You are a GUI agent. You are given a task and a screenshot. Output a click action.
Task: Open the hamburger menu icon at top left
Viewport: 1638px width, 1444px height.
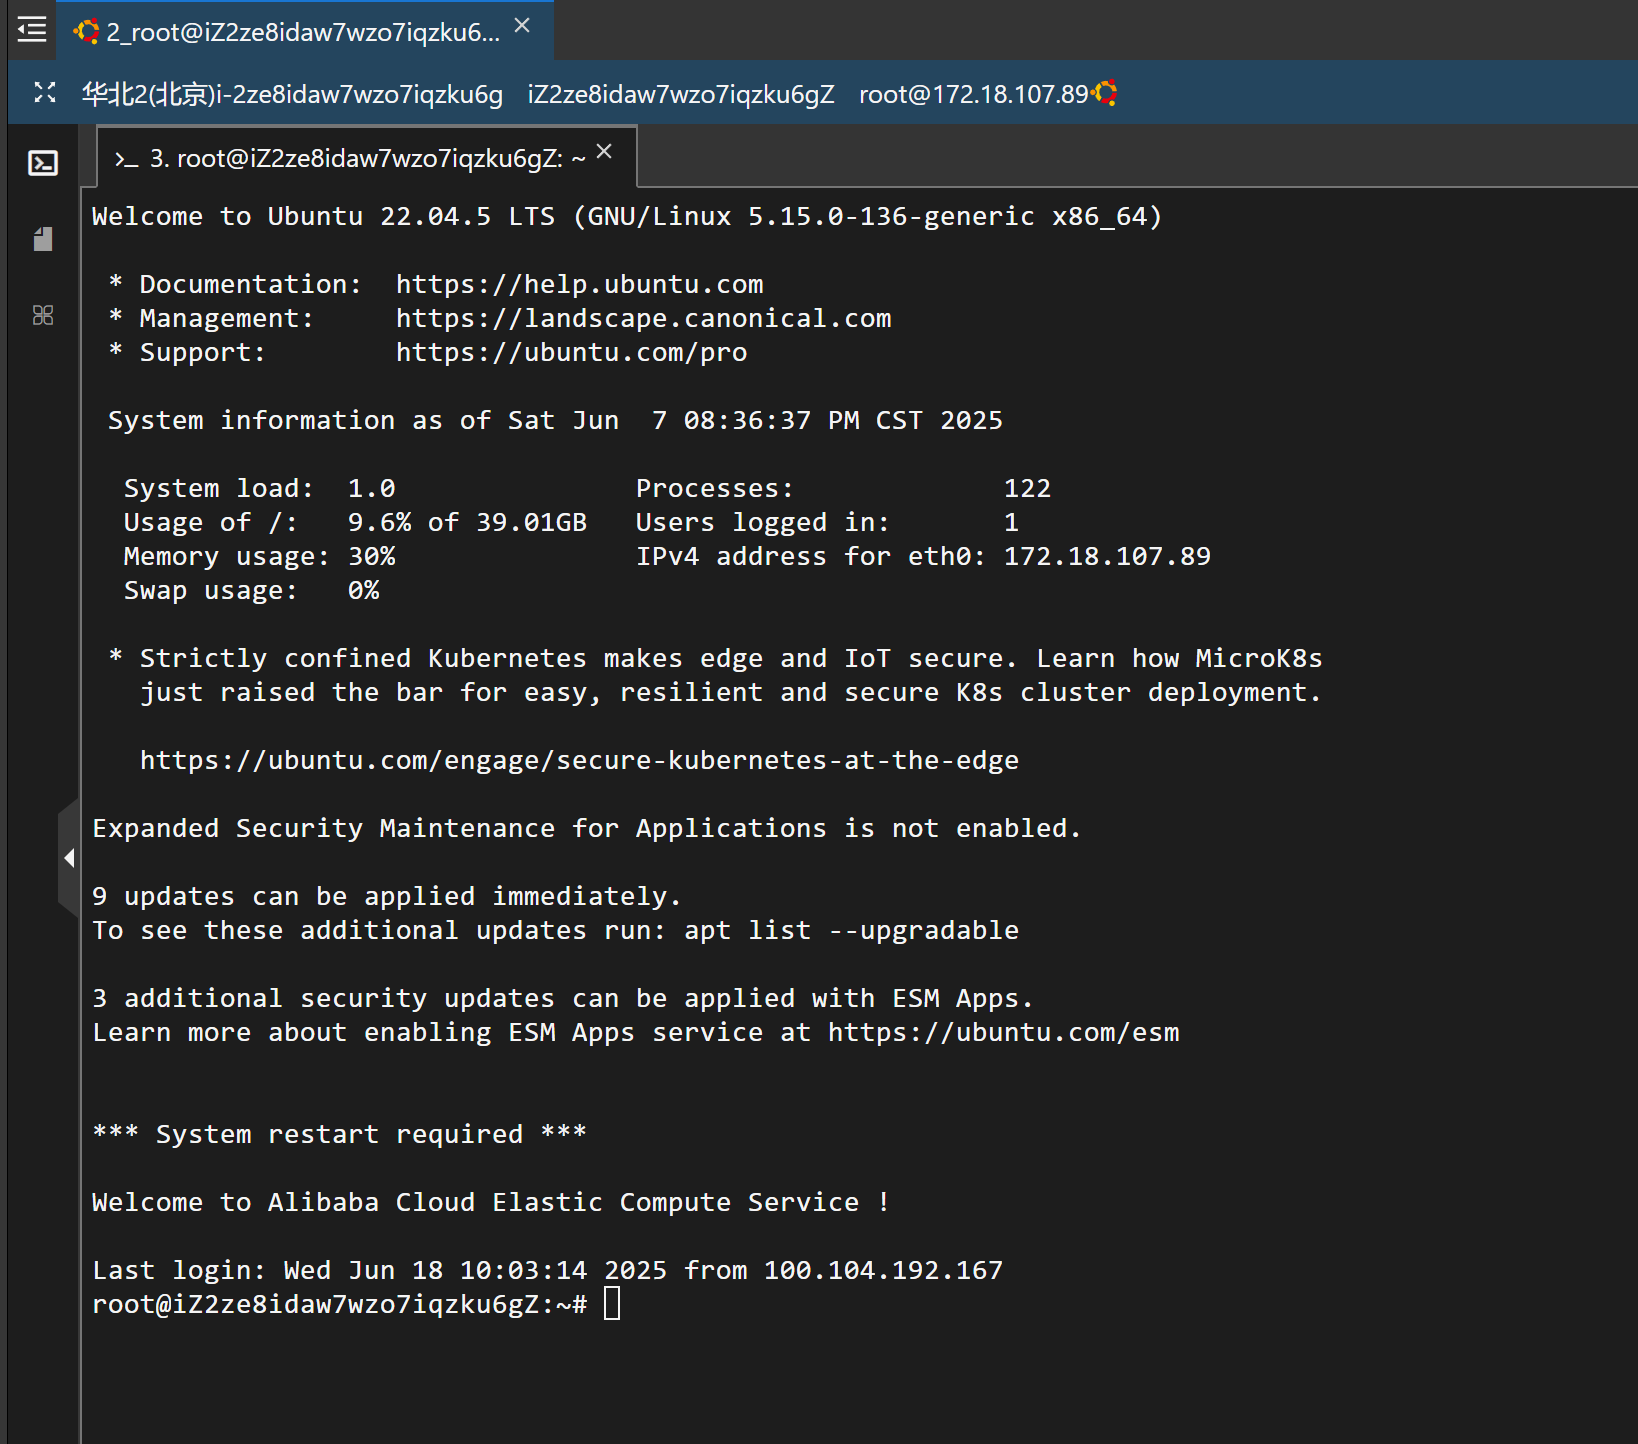(32, 29)
